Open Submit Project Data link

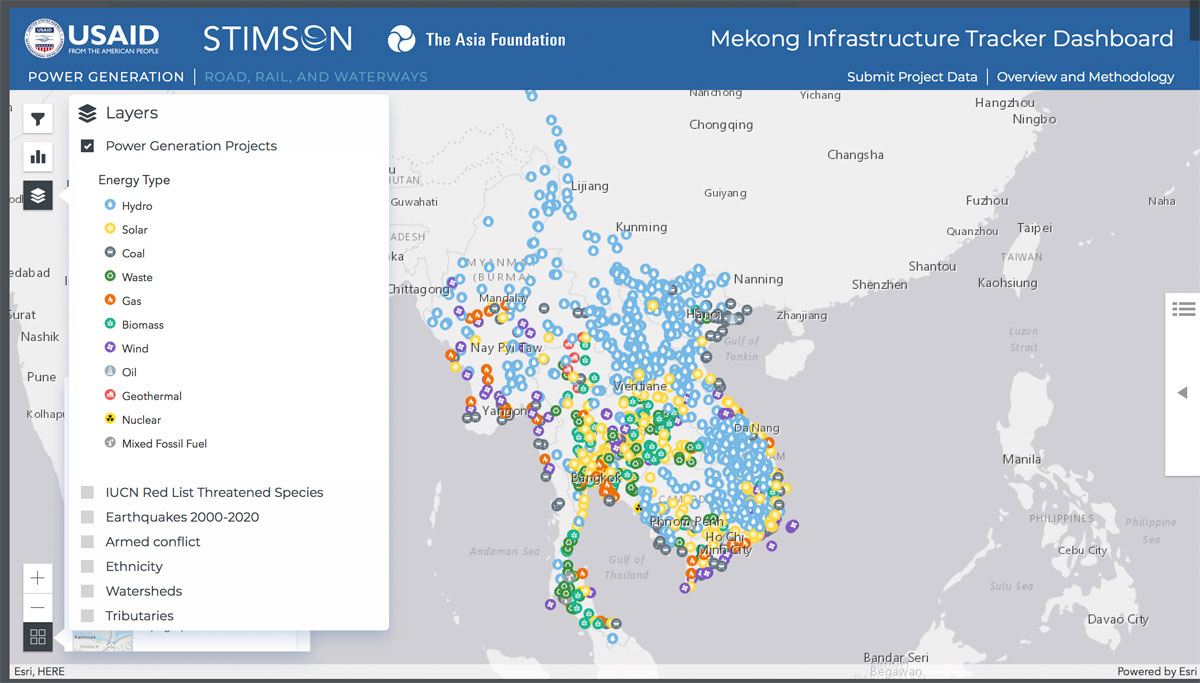[x=912, y=76]
